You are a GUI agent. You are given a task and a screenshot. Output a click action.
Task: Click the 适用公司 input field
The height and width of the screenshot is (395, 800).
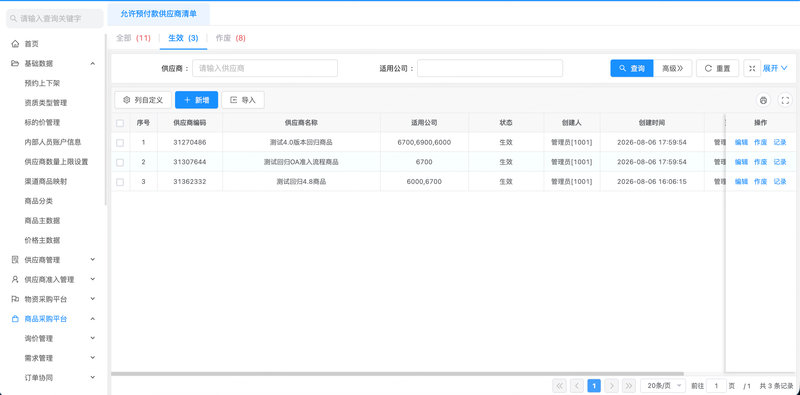click(490, 68)
